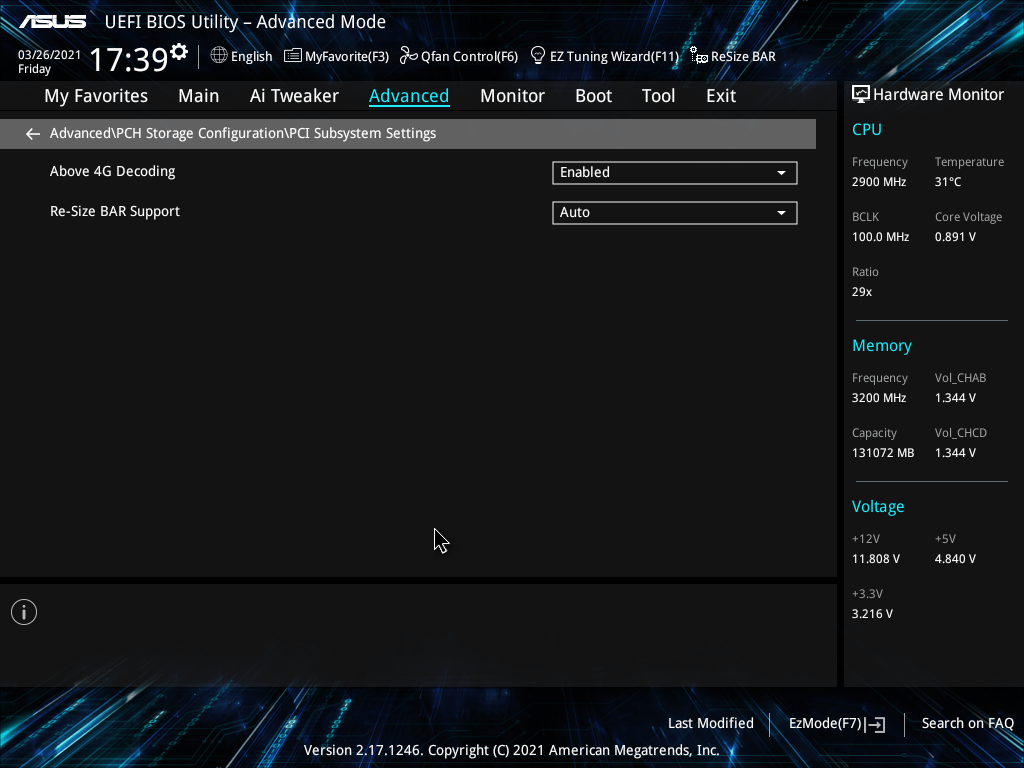Open the ReSize BAR shortcut
1024x768 pixels.
(733, 56)
